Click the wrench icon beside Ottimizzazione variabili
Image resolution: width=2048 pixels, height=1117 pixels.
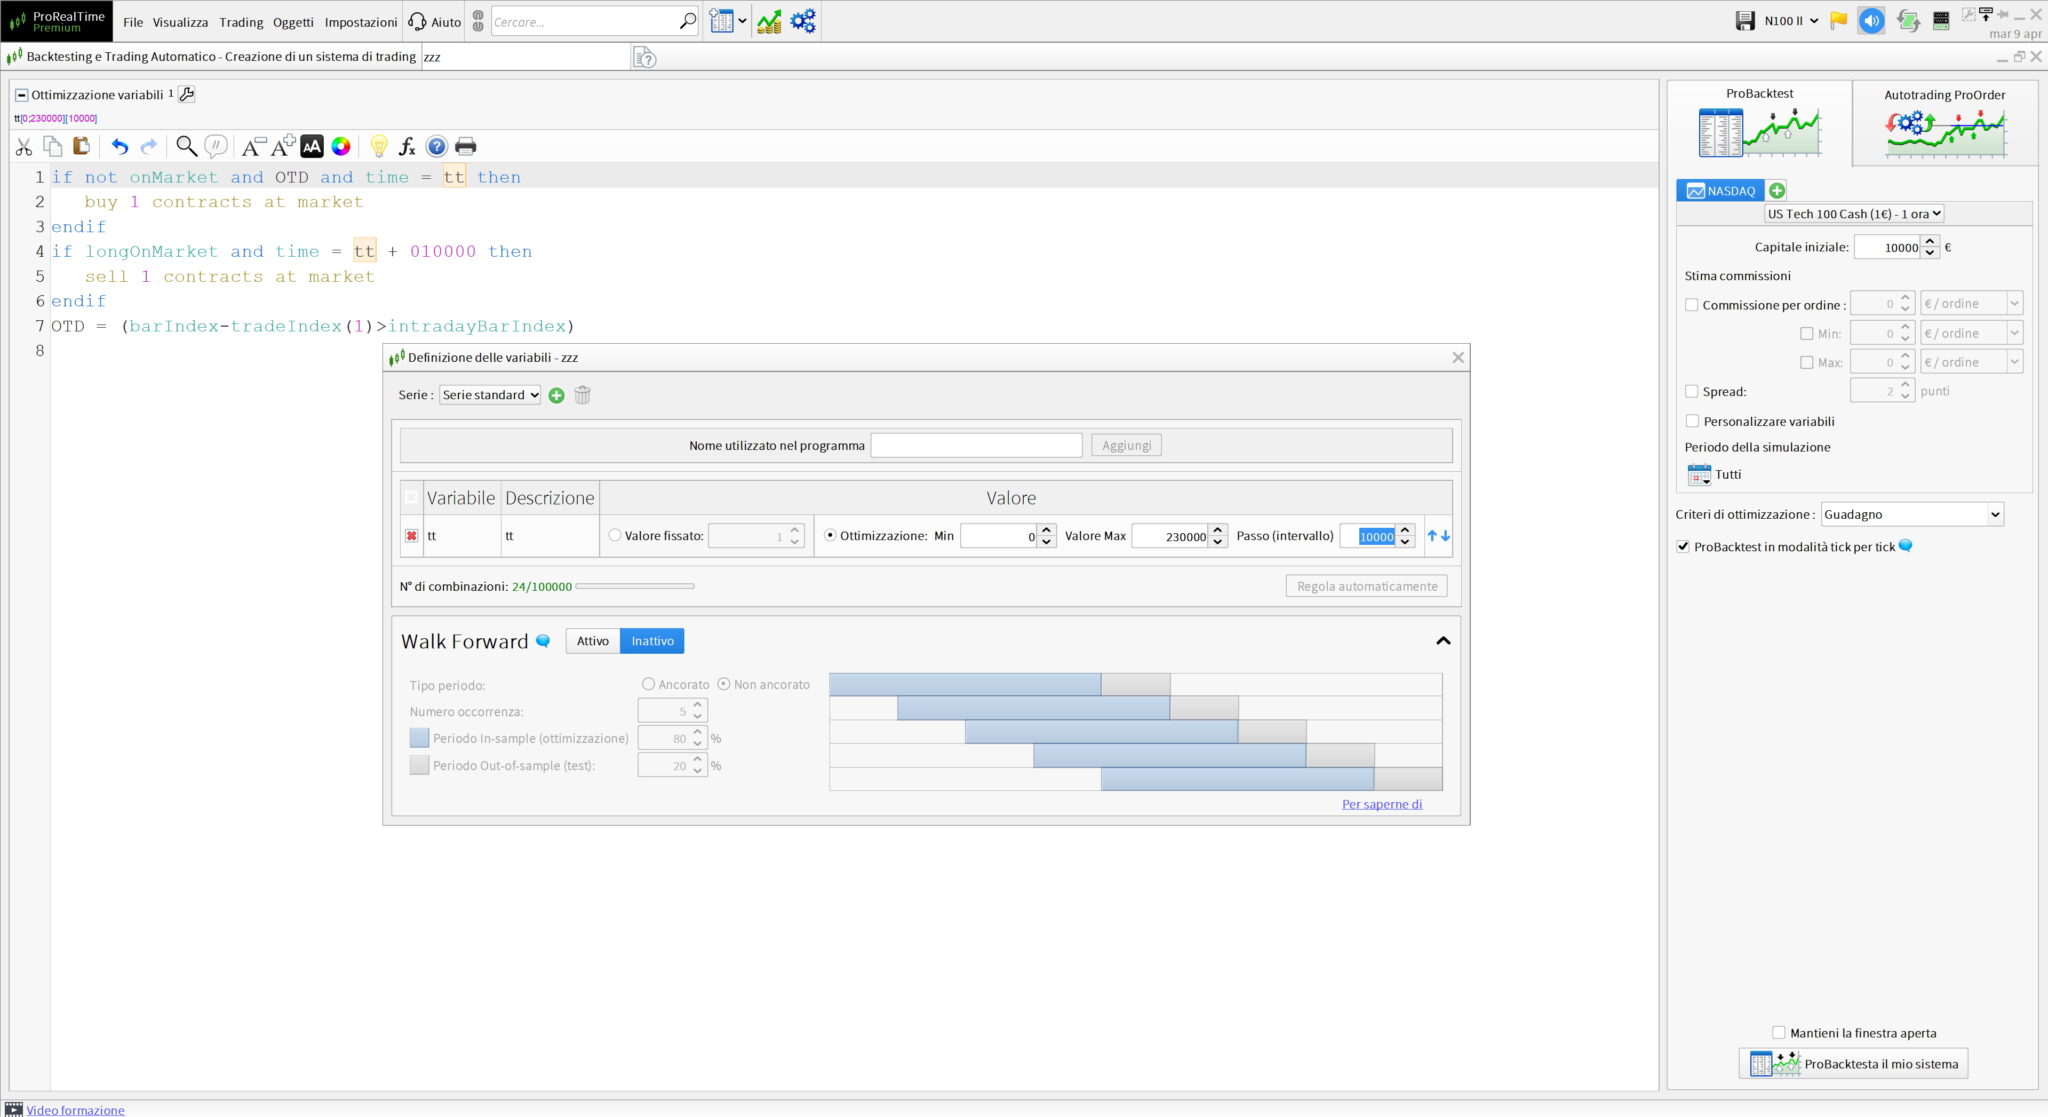187,94
